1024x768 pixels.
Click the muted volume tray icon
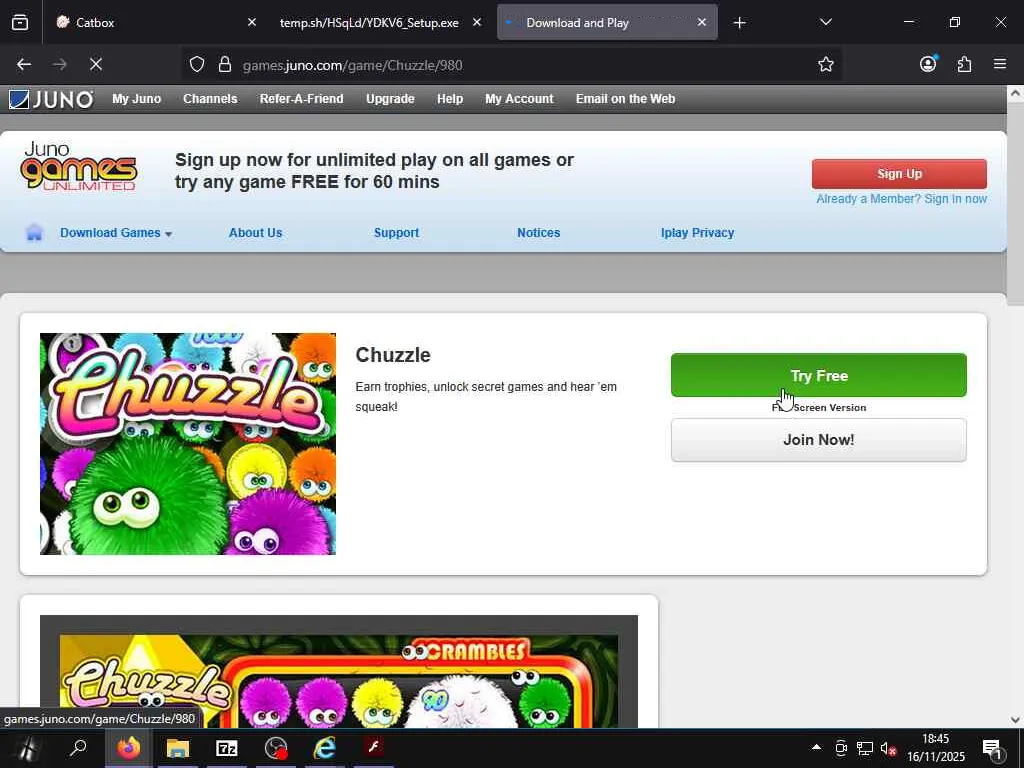pyautogui.click(x=888, y=748)
